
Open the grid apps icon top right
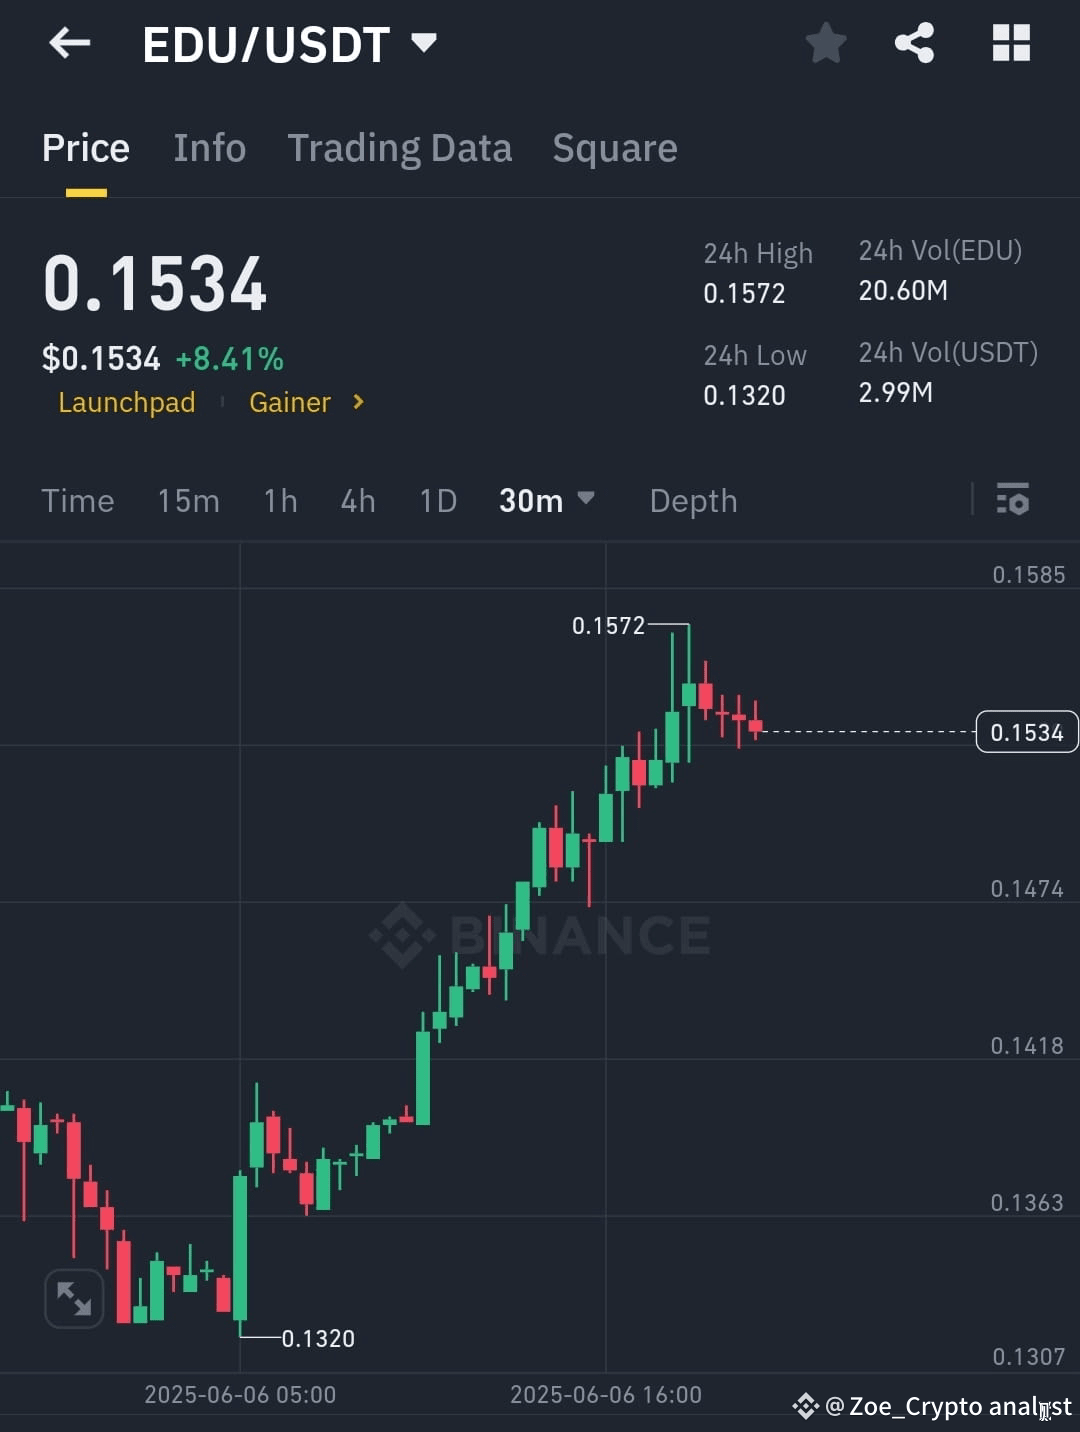click(1010, 43)
